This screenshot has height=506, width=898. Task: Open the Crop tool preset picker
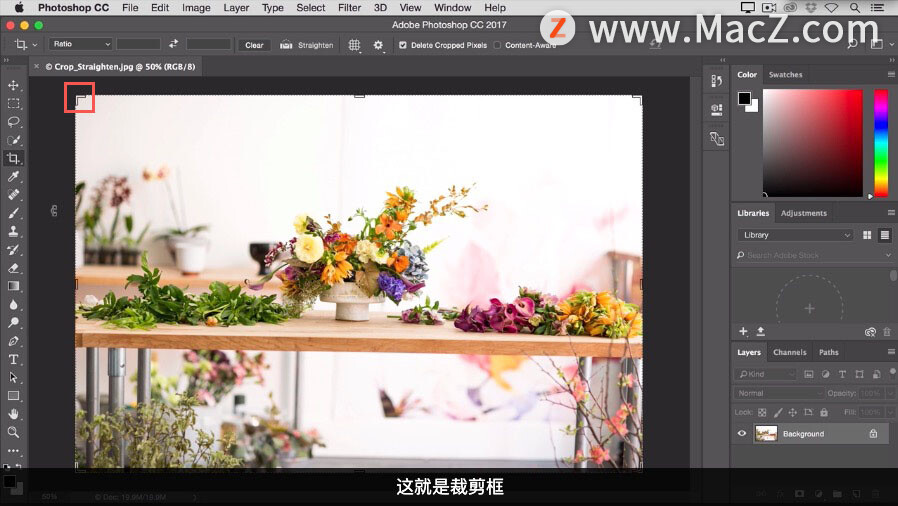26,45
